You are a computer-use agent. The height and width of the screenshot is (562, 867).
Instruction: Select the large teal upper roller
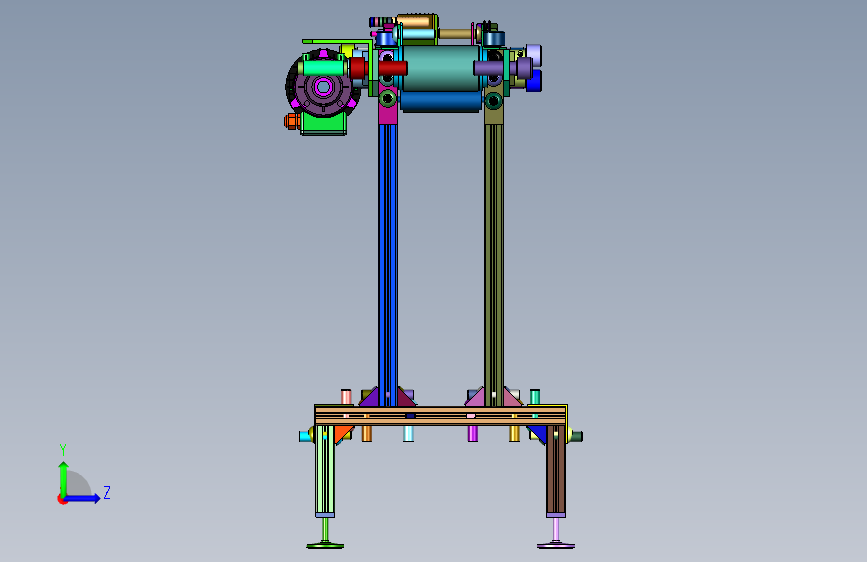click(x=441, y=68)
